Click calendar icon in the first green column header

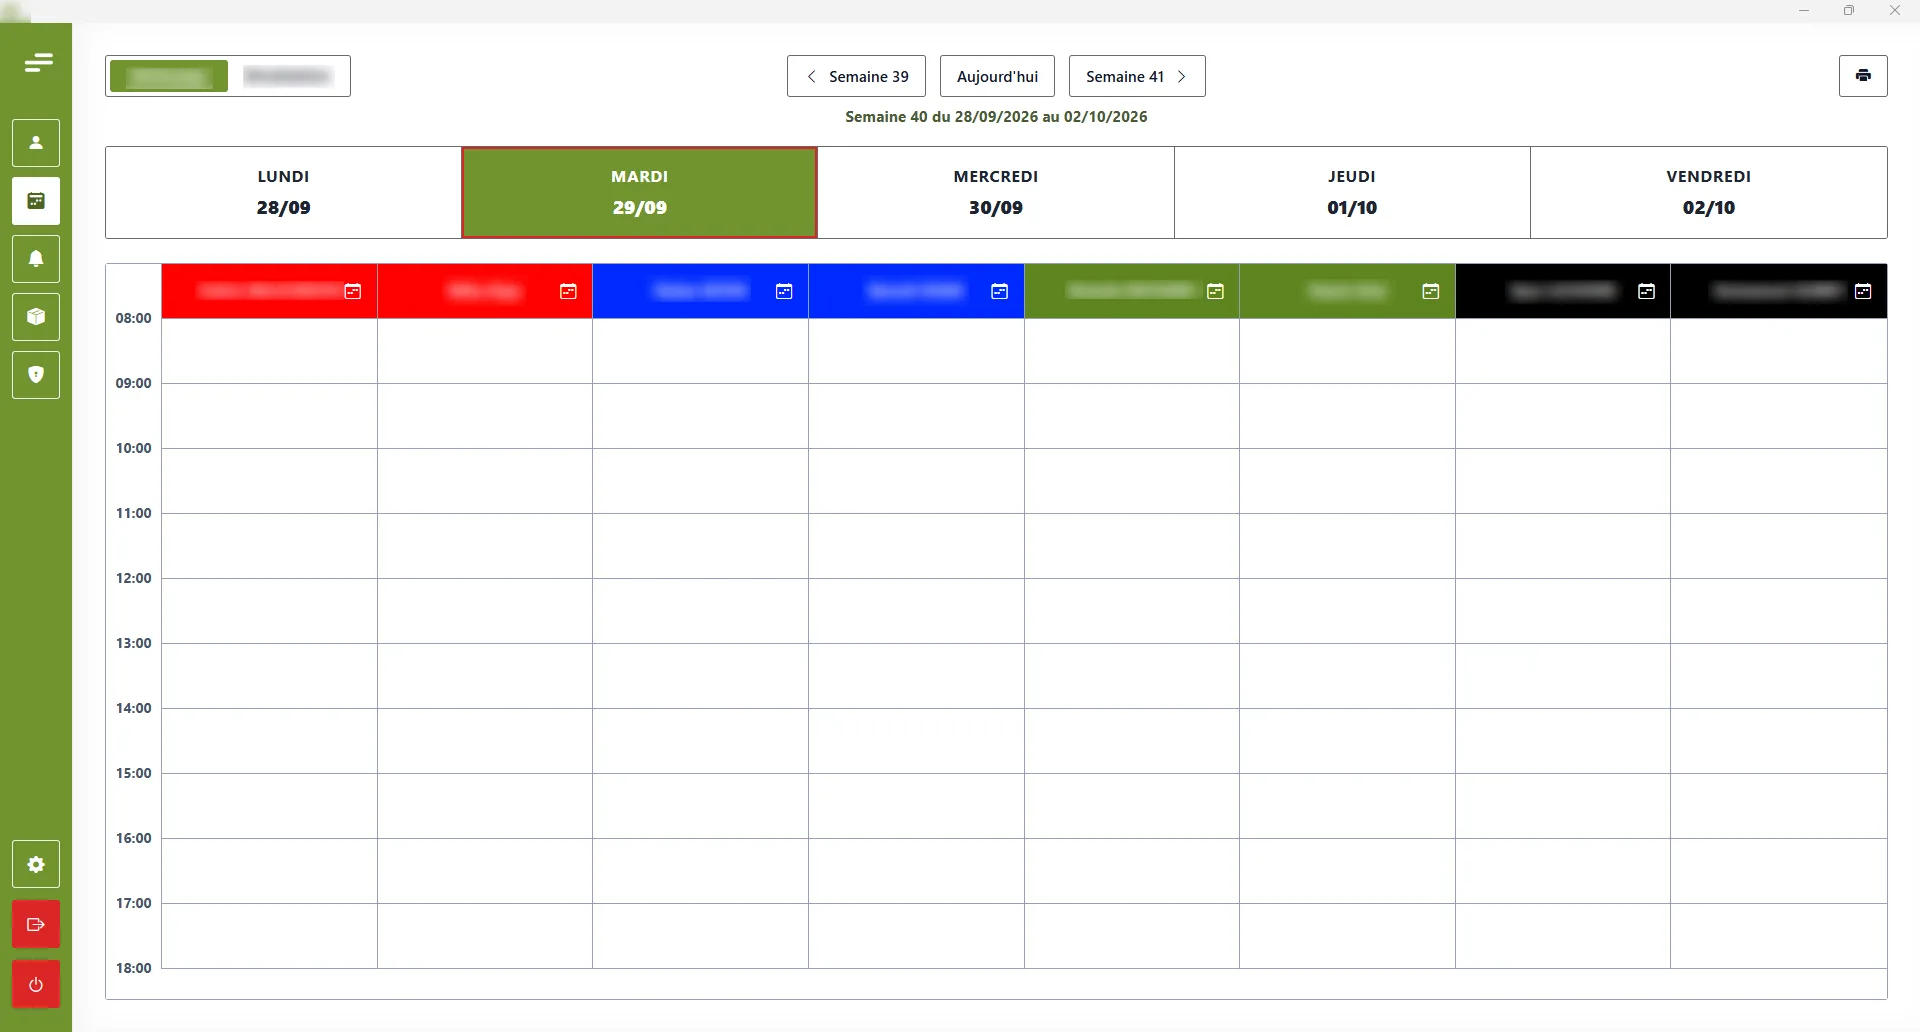(1215, 291)
